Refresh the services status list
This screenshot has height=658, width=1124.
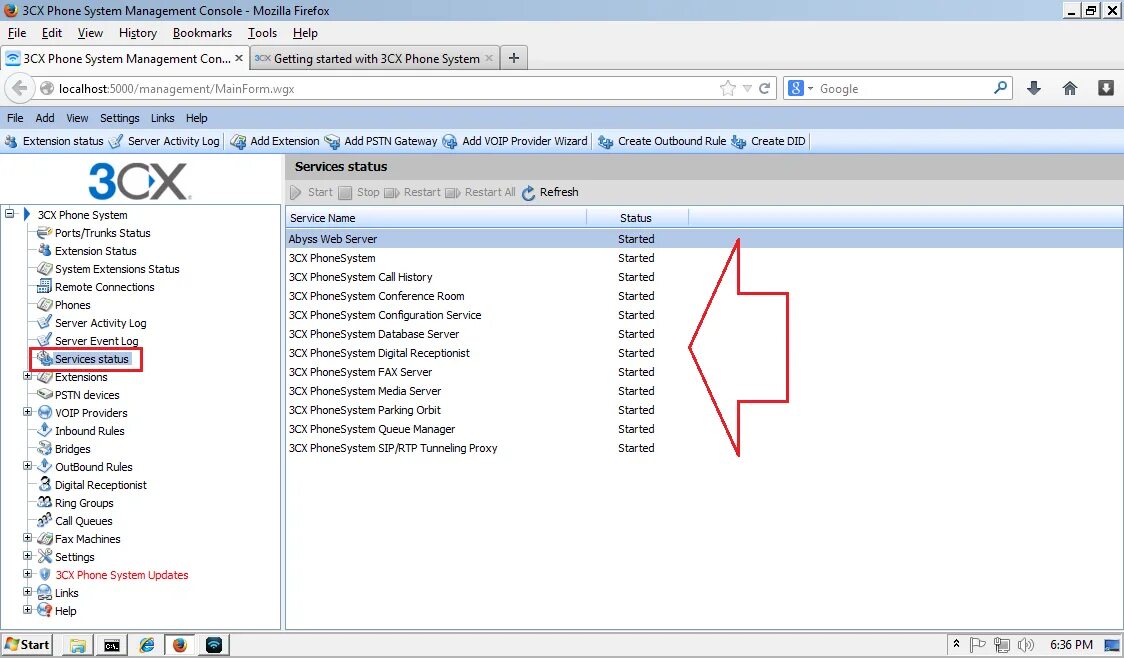pos(550,192)
